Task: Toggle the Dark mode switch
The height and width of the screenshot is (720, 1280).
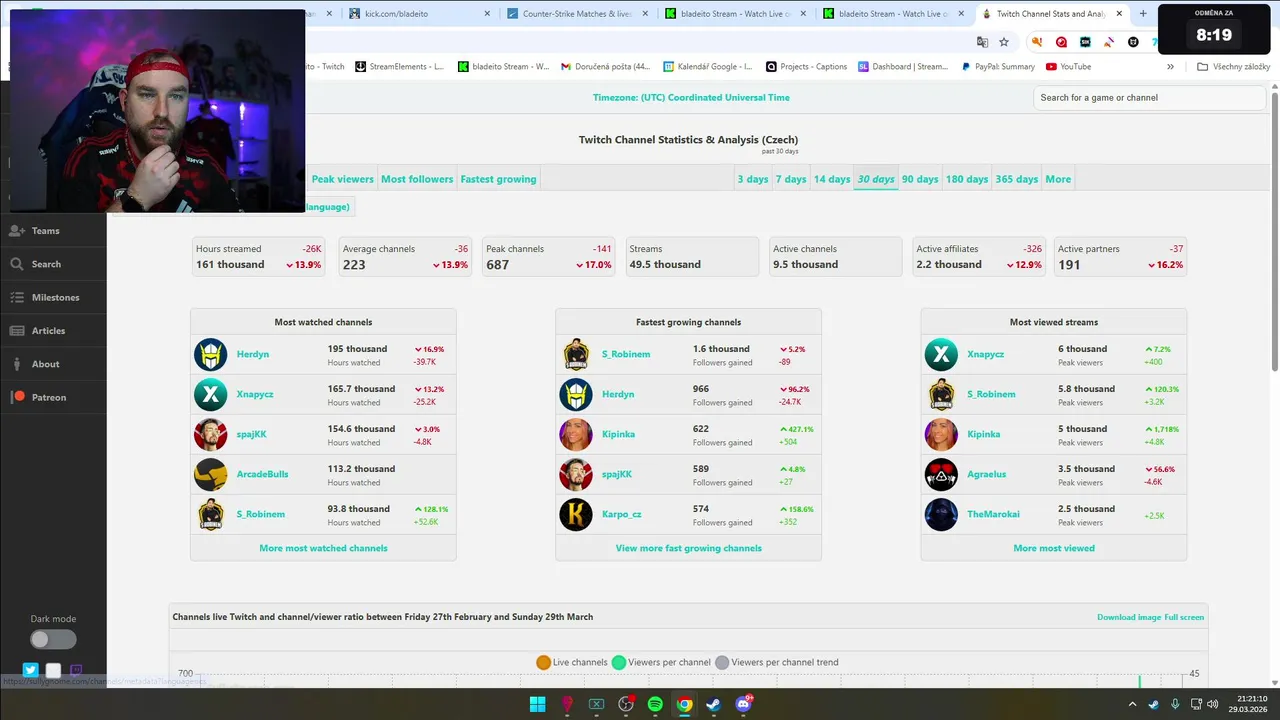Action: coord(53,639)
